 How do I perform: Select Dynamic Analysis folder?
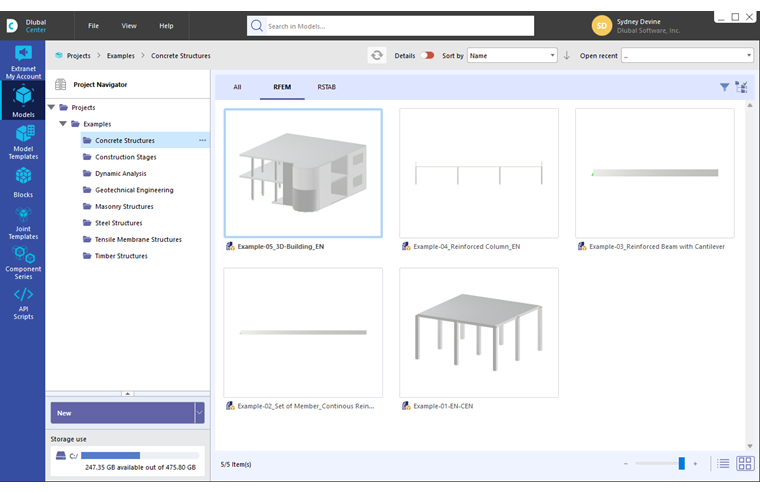121,173
